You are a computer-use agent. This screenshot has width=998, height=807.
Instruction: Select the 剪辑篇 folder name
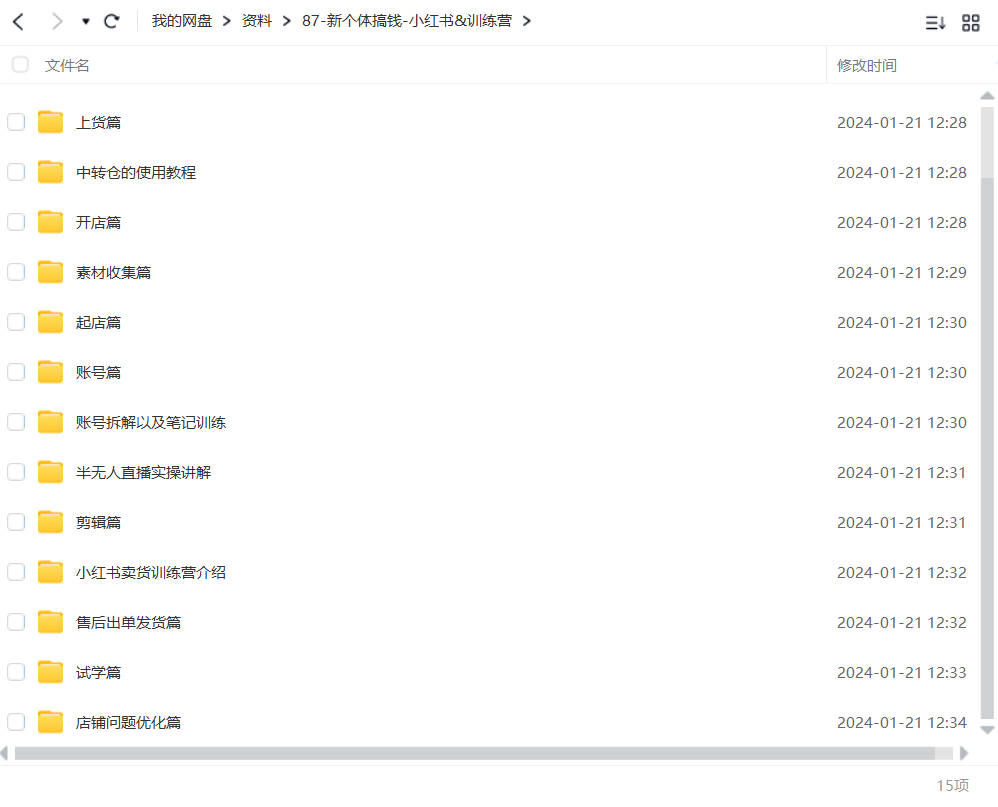98,523
